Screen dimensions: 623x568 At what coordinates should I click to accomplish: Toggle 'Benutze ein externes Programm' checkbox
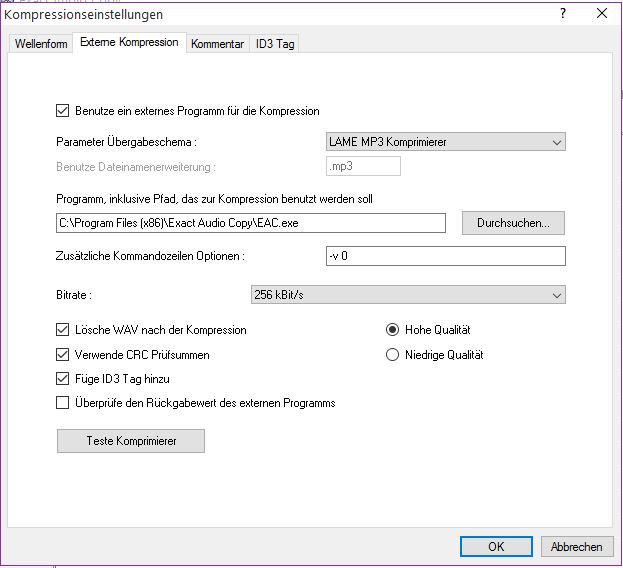pyautogui.click(x=65, y=111)
